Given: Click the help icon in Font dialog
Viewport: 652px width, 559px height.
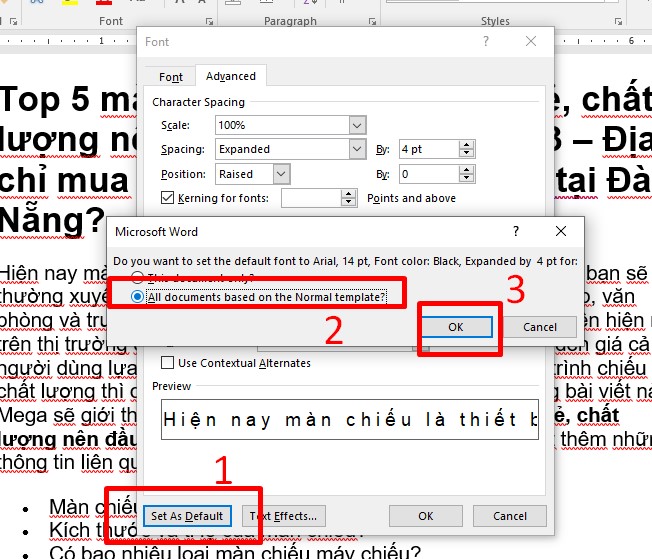Looking at the screenshot, I should [485, 41].
